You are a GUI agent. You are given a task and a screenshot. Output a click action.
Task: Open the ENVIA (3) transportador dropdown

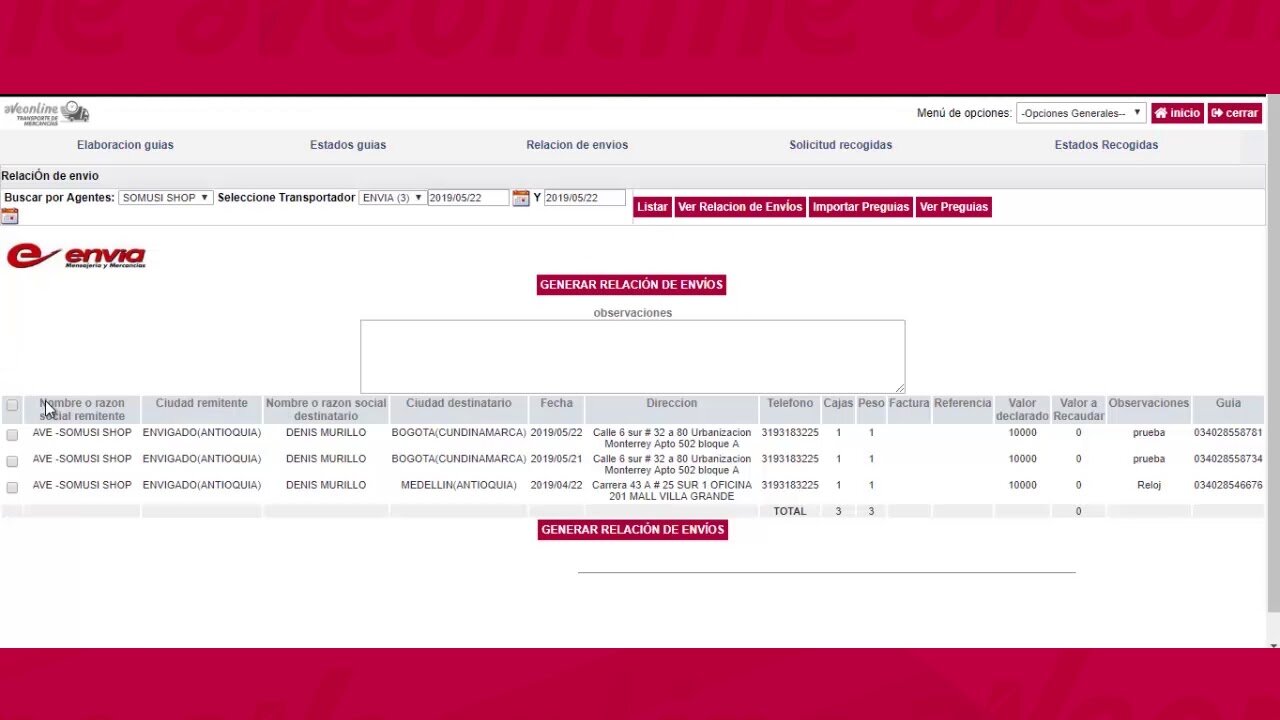[392, 198]
